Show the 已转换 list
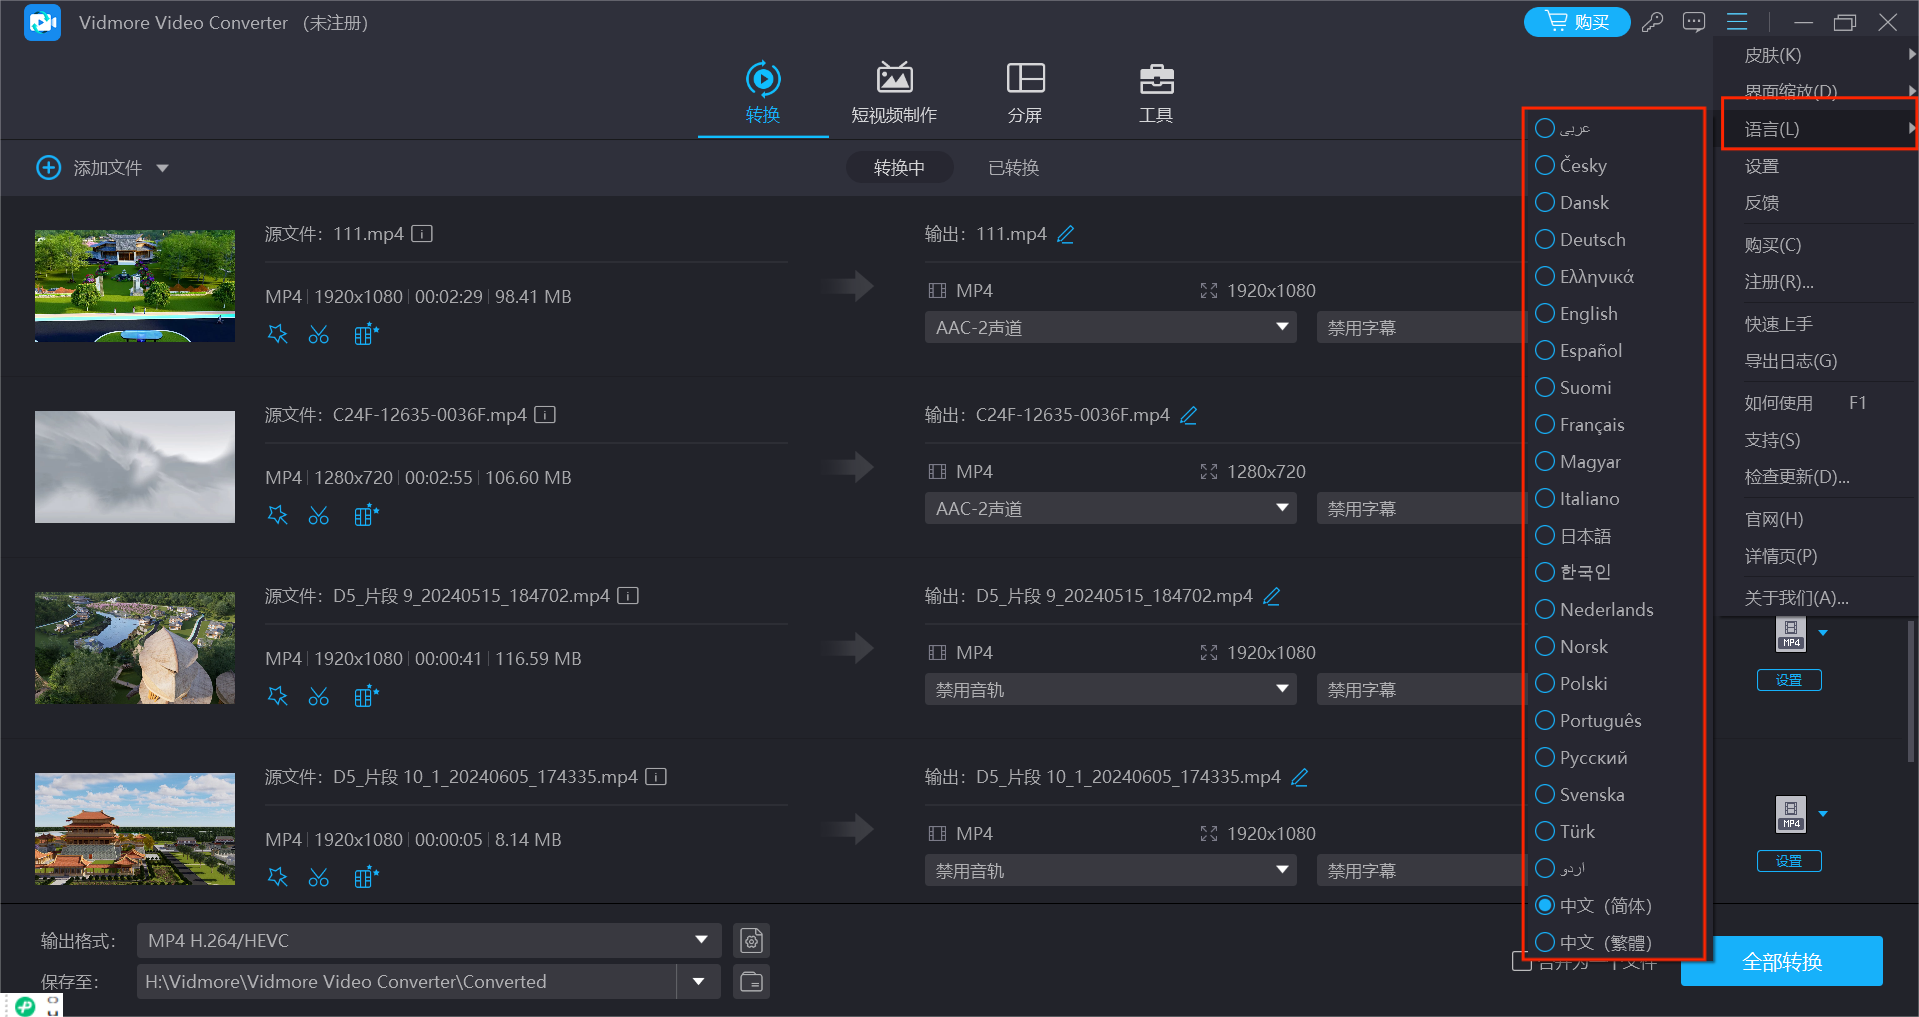 1013,168
